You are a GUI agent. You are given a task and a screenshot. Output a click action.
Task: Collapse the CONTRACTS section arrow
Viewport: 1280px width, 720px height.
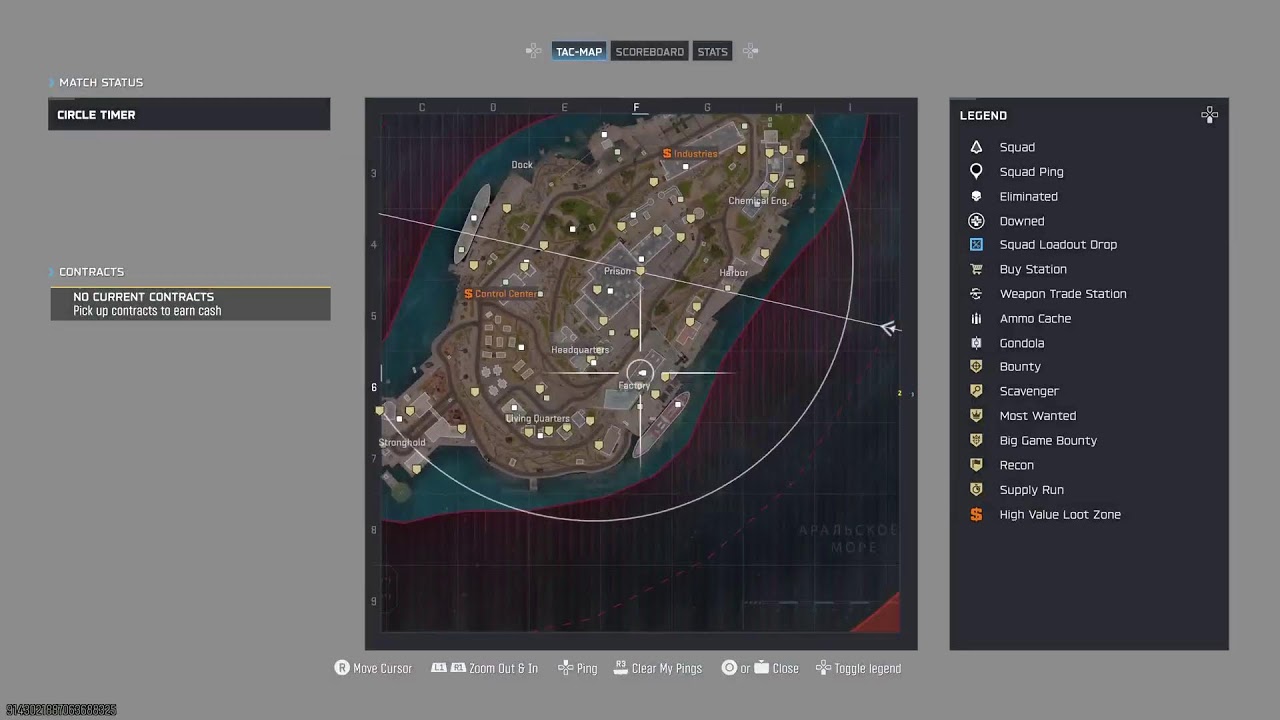(x=52, y=272)
